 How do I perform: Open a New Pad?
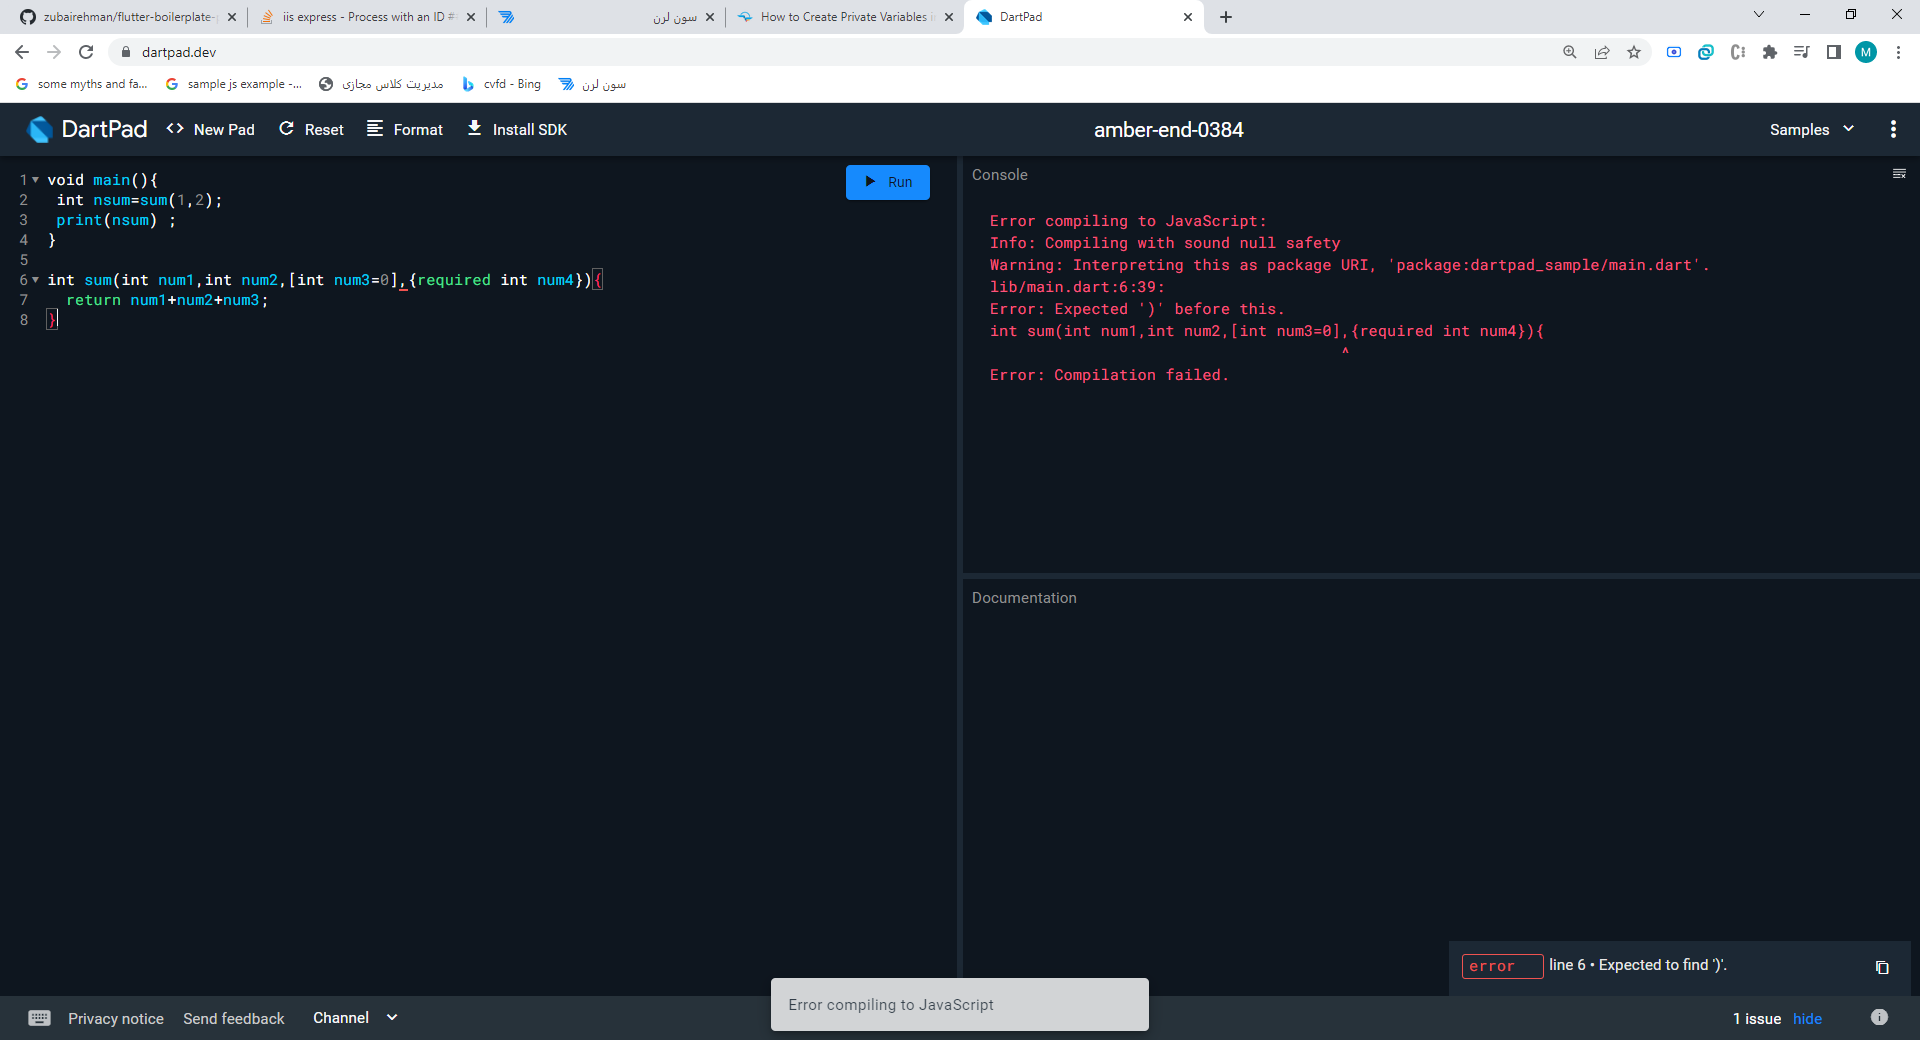click(x=211, y=130)
